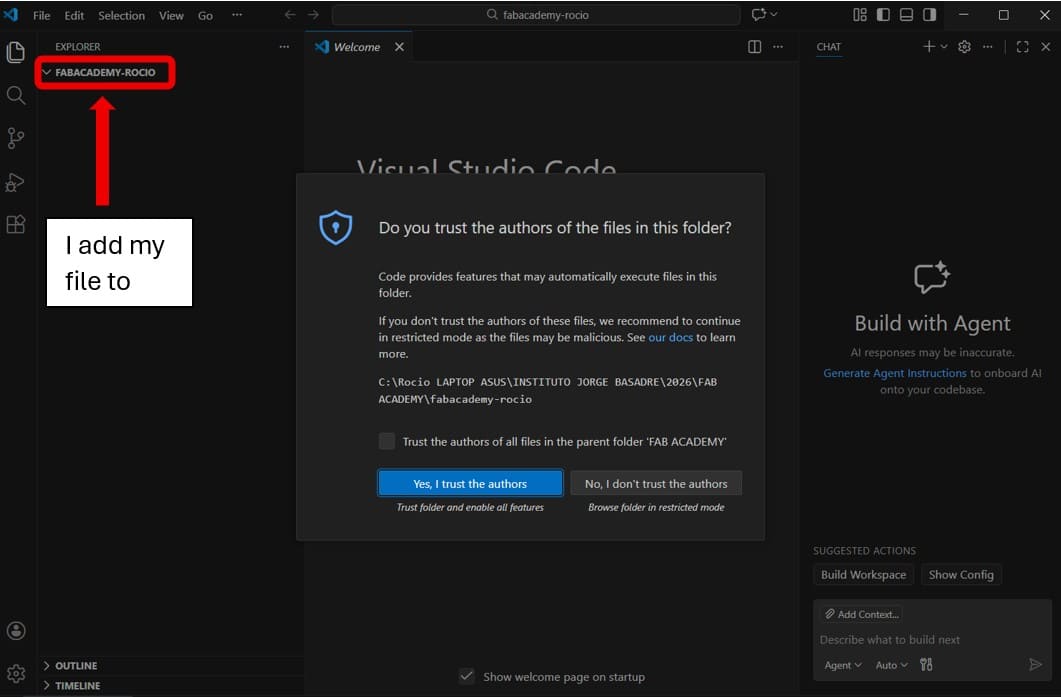The width and height of the screenshot is (1061, 697).
Task: Open the Agent mode dropdown
Action: tap(842, 665)
